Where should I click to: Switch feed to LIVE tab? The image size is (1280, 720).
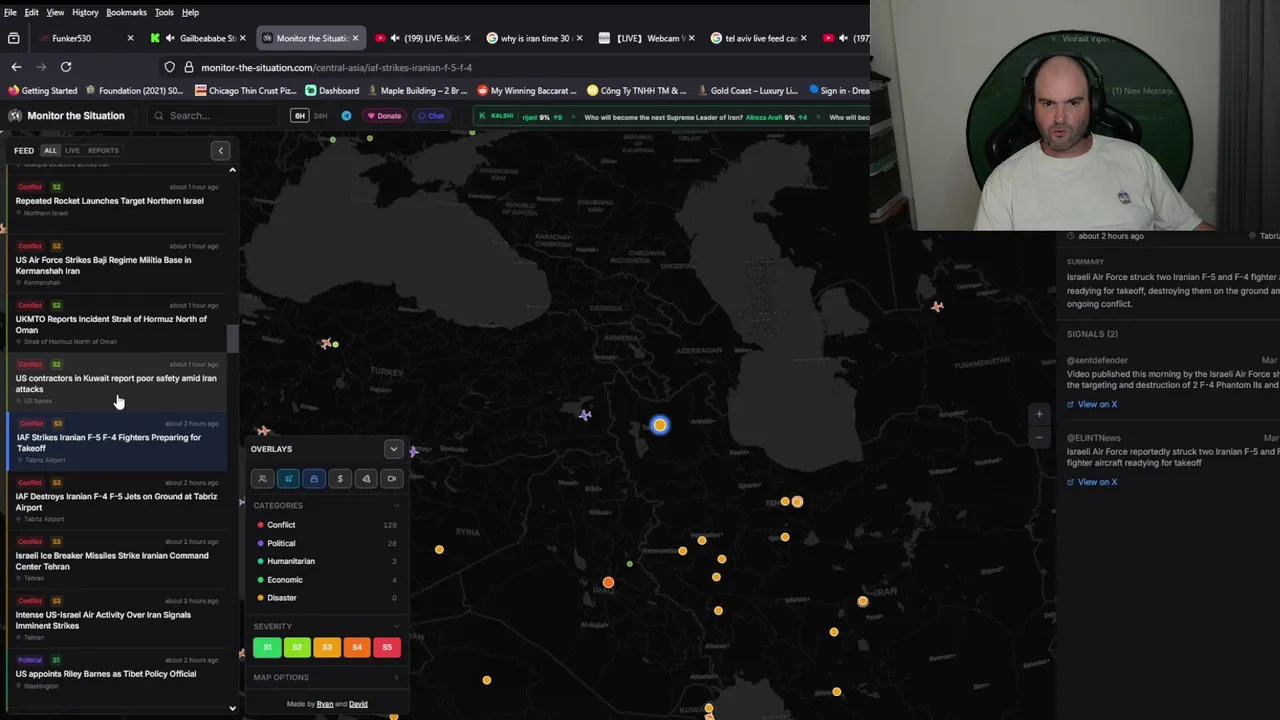click(x=72, y=151)
